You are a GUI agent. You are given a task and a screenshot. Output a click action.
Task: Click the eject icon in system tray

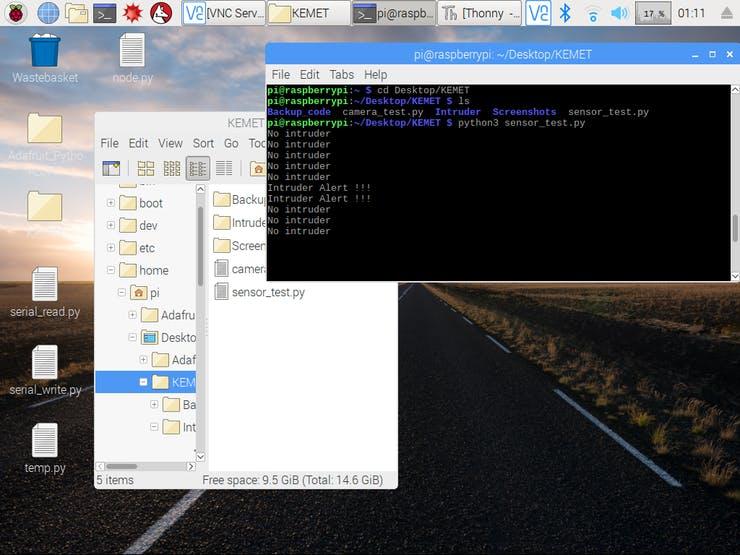pos(727,13)
